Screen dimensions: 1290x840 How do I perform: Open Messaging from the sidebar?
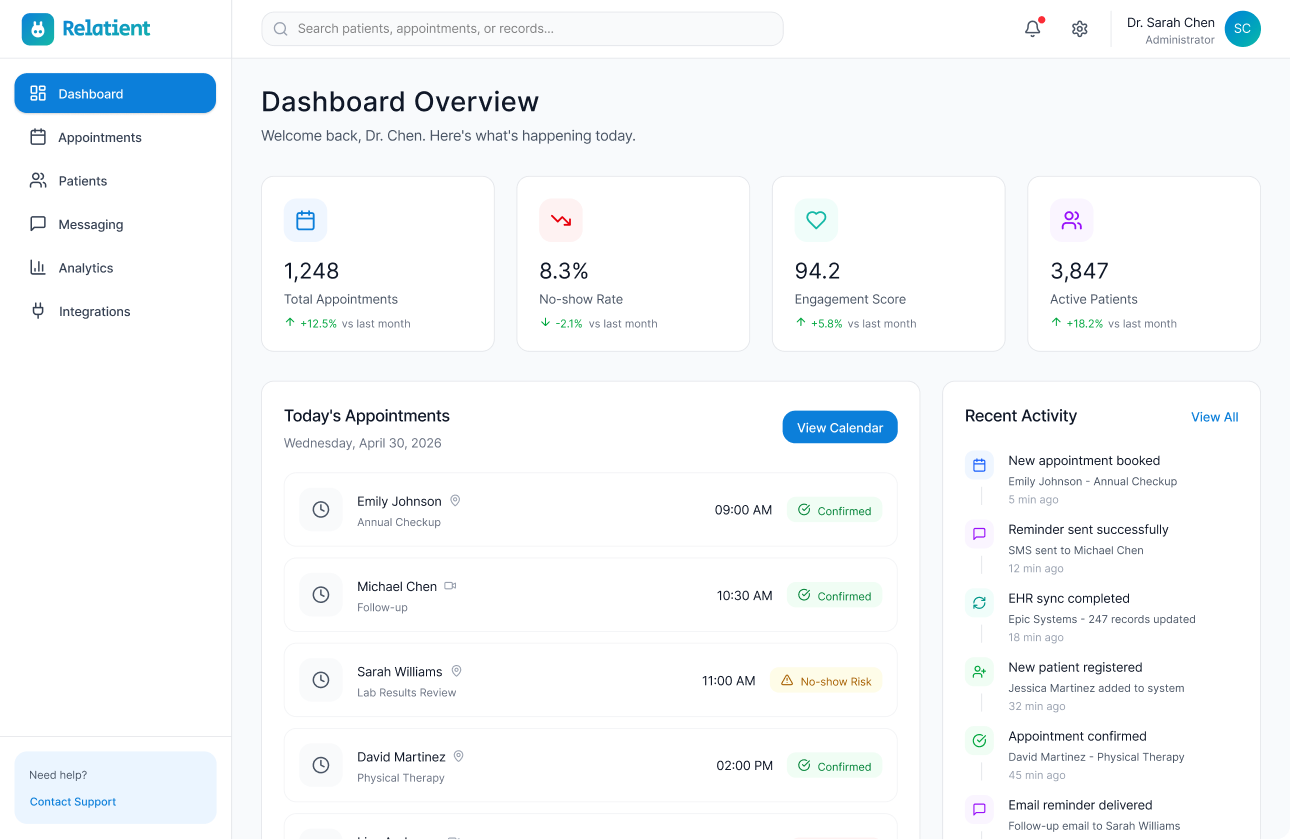point(115,224)
